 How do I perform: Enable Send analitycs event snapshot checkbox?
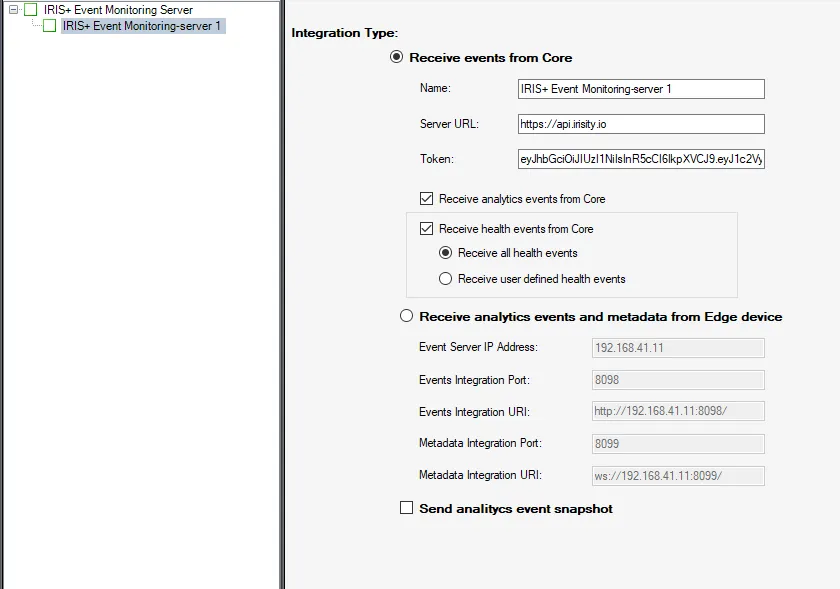407,508
